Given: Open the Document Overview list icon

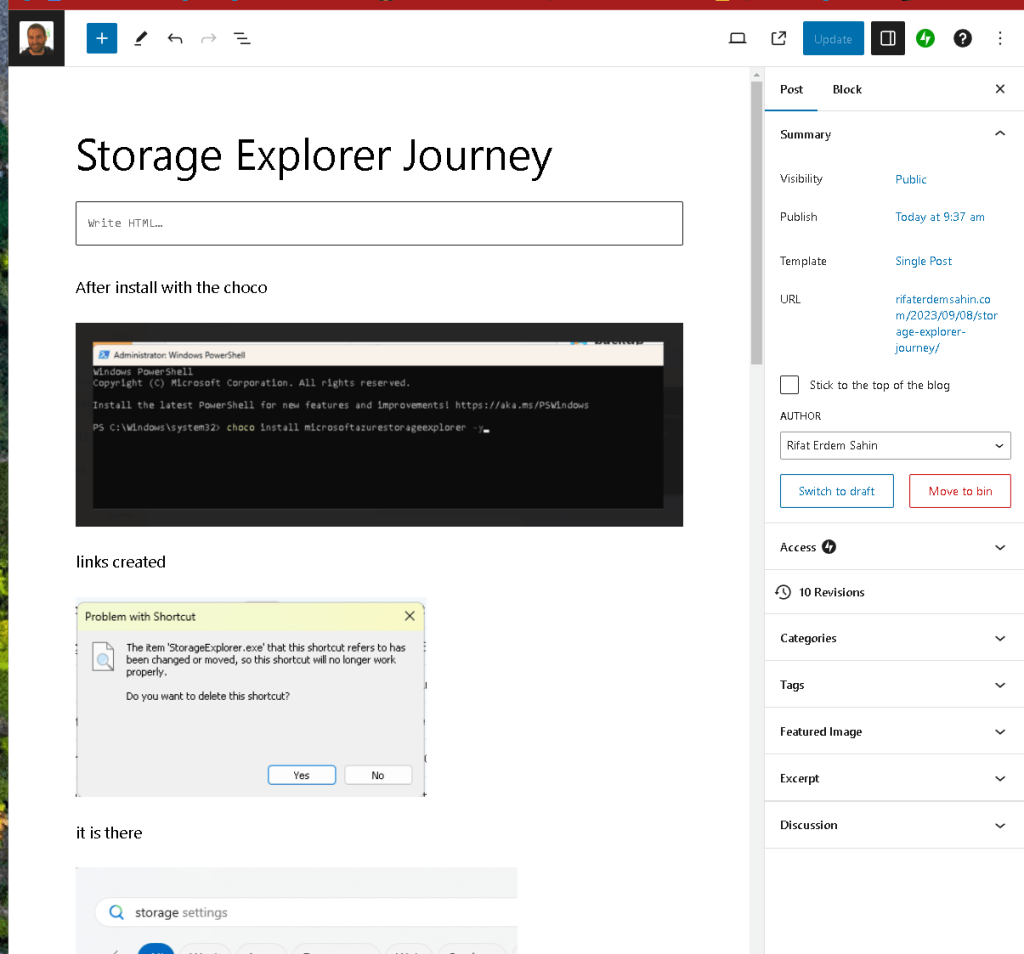Looking at the screenshot, I should [242, 39].
